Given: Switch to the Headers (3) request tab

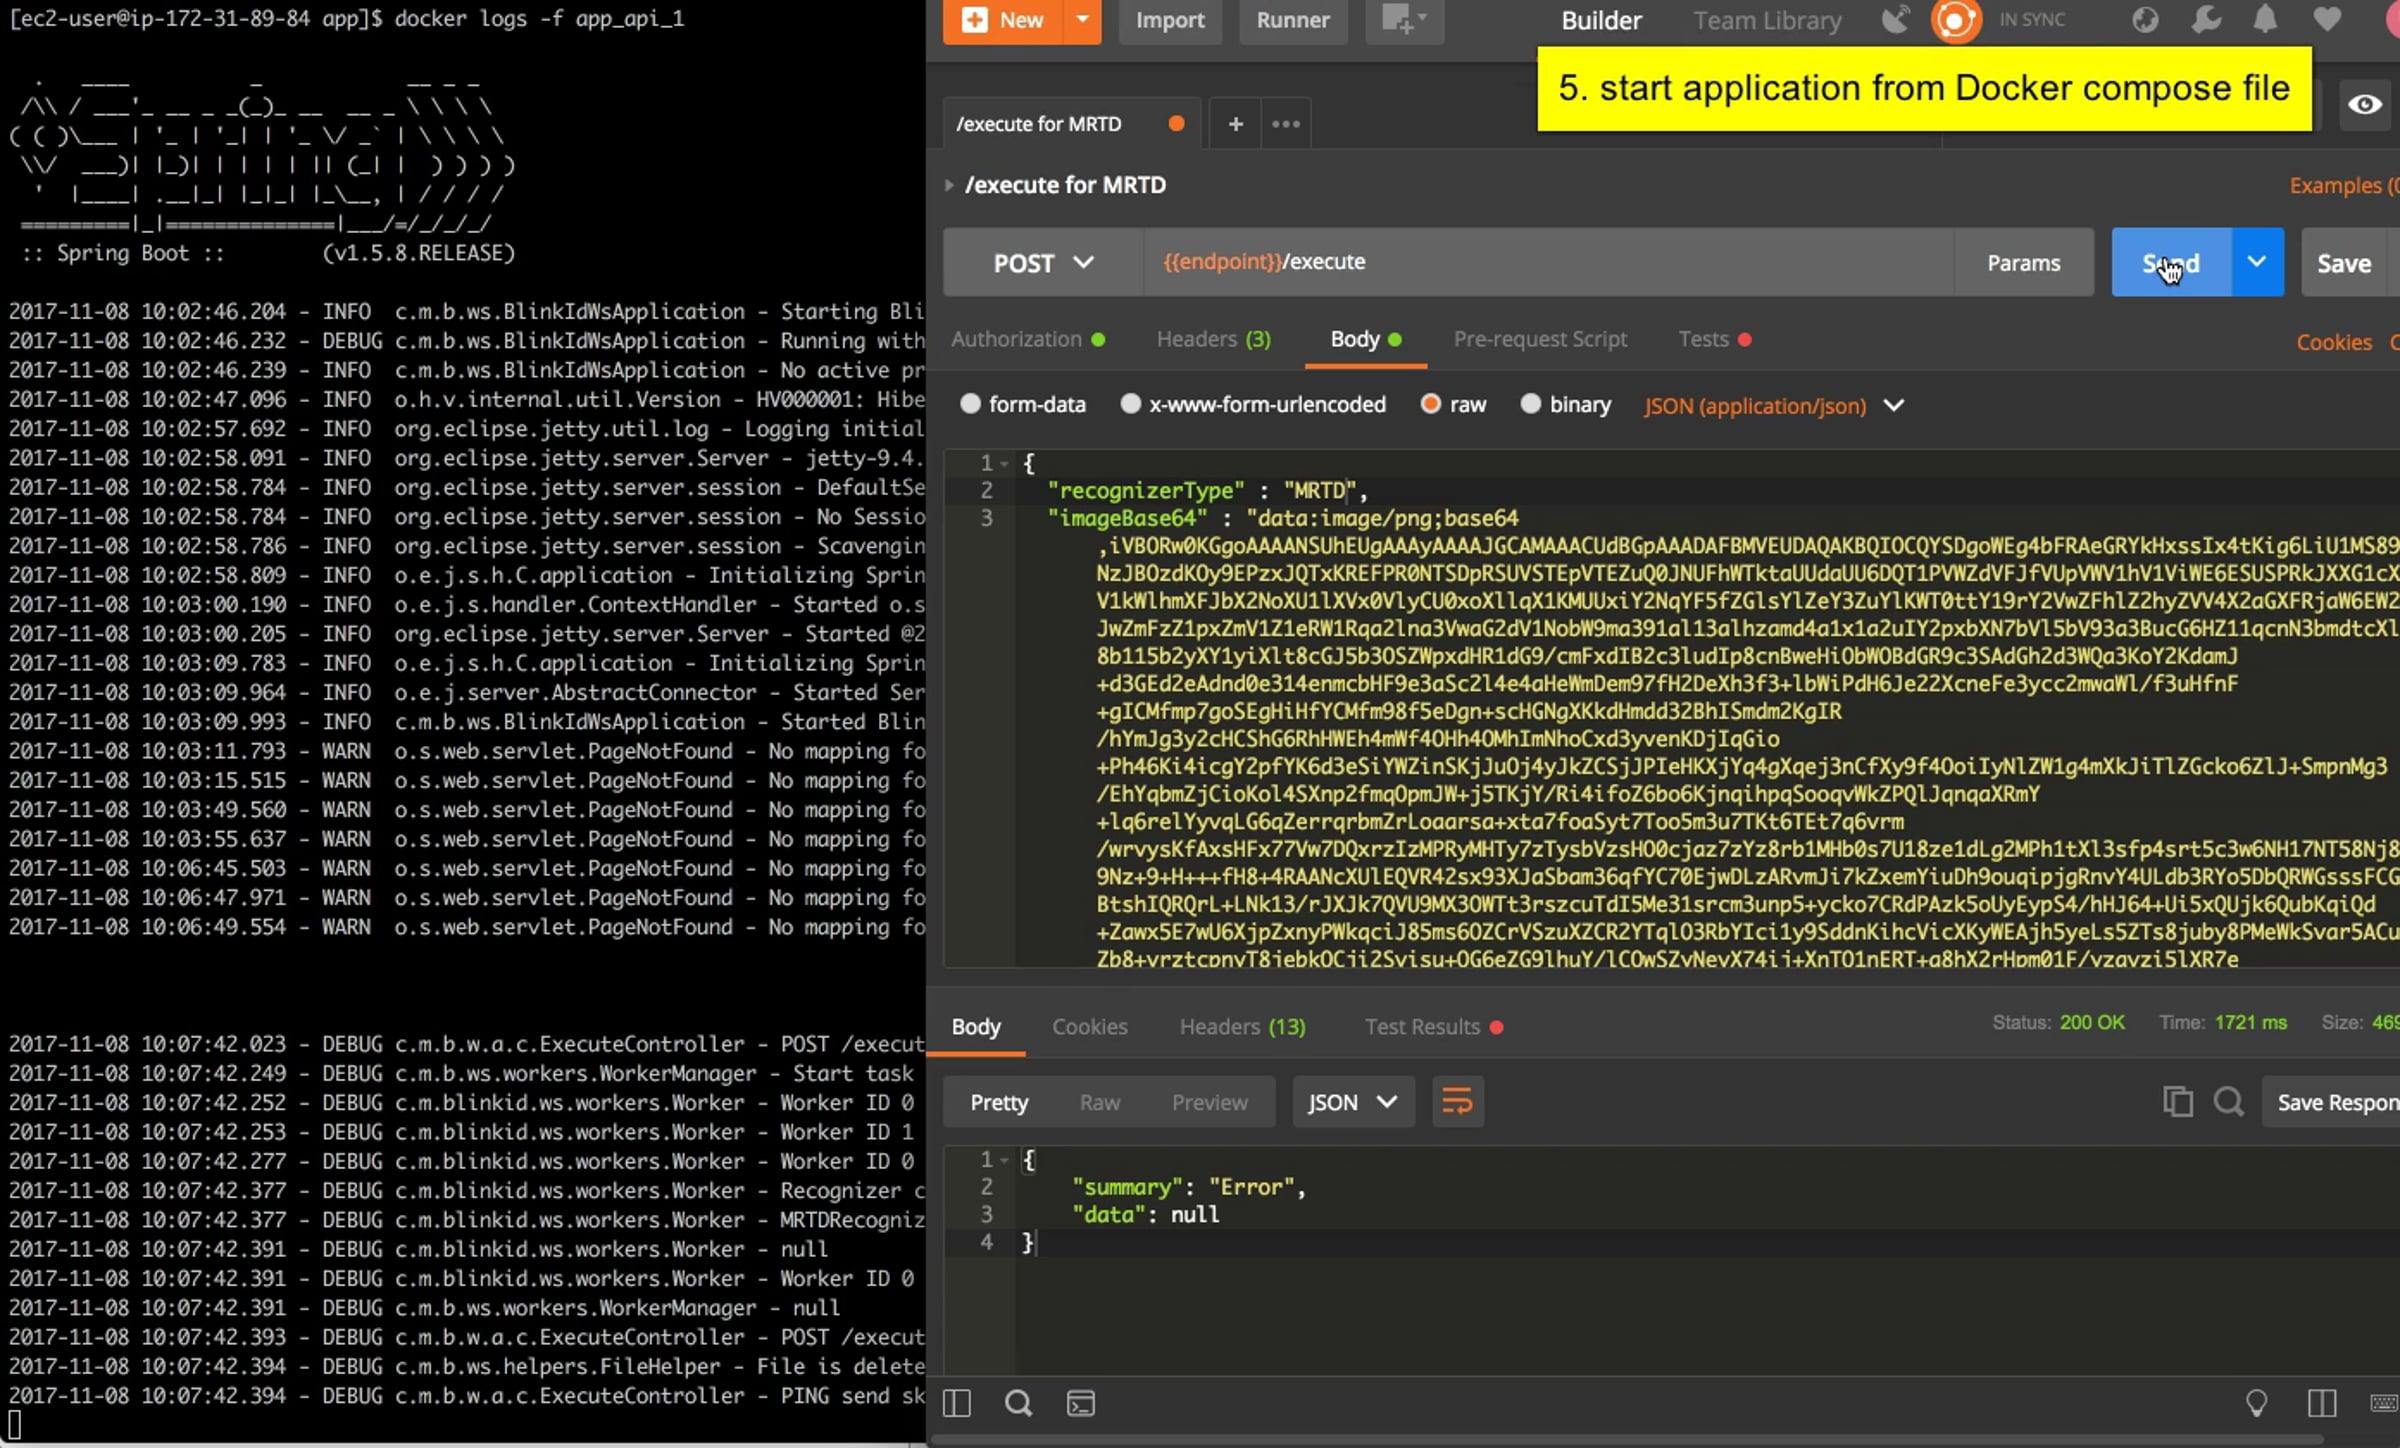Looking at the screenshot, I should pos(1213,339).
